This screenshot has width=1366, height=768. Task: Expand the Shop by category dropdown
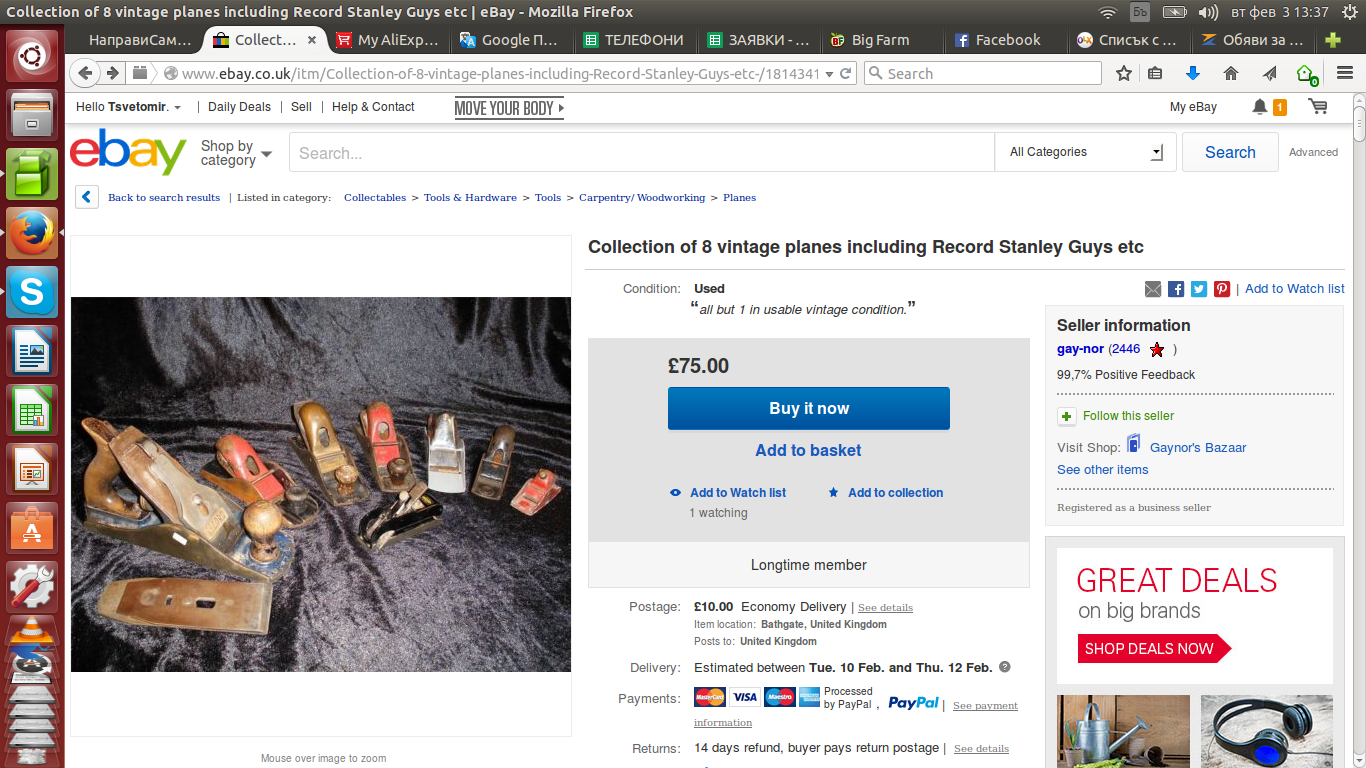236,153
